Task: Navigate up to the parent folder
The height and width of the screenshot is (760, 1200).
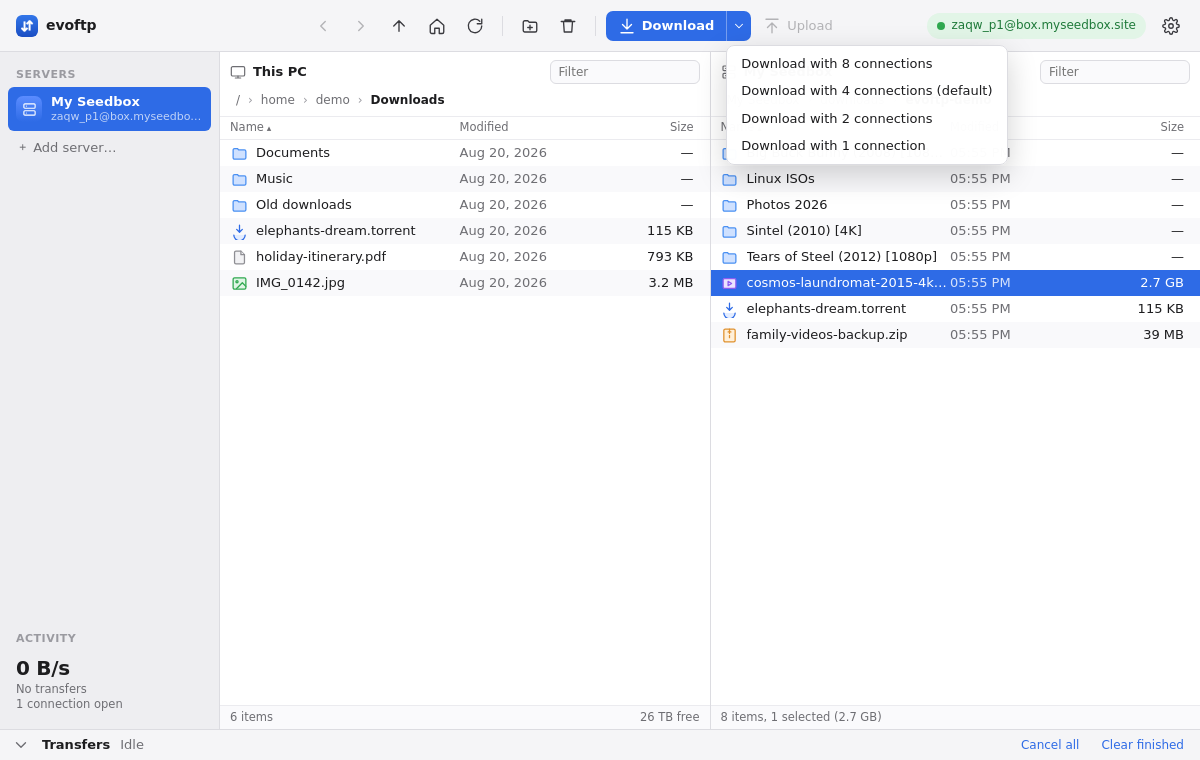Action: pyautogui.click(x=399, y=26)
